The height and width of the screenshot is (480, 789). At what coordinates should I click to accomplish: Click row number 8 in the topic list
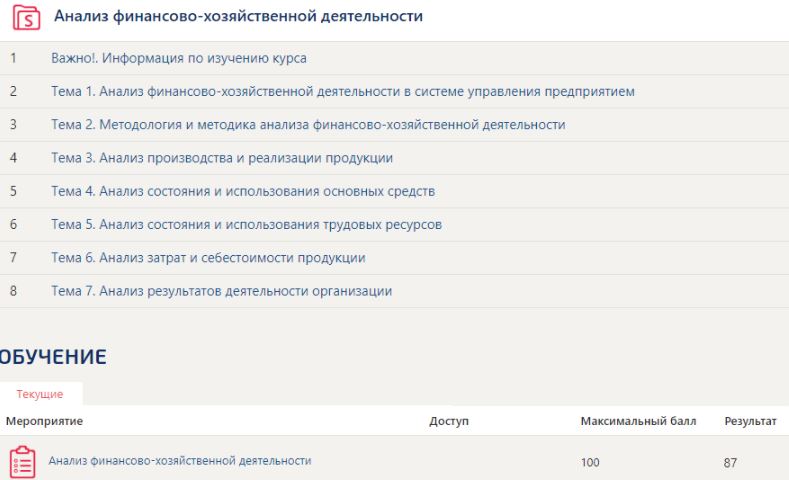click(x=13, y=291)
